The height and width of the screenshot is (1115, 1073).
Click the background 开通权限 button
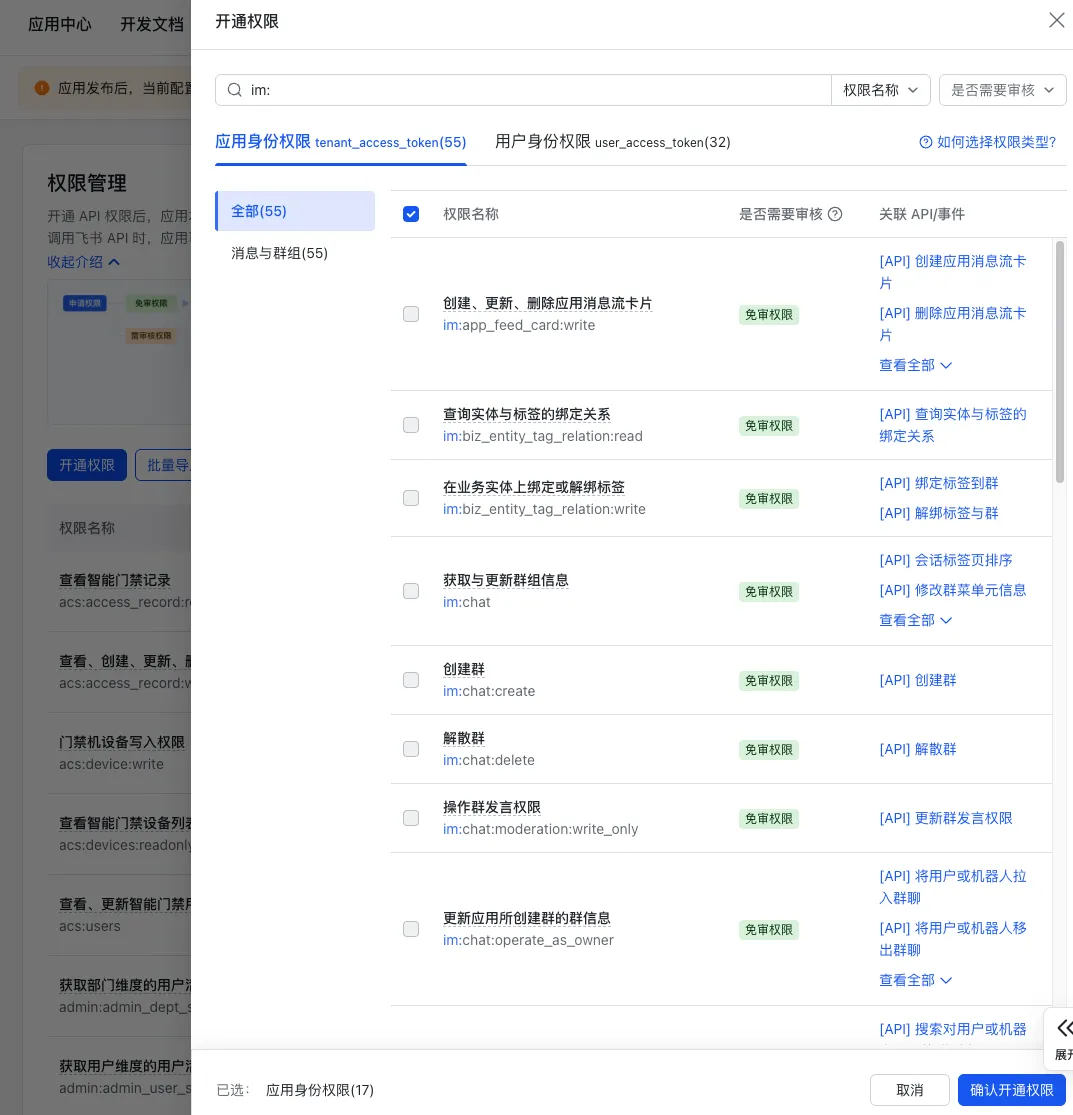87,465
